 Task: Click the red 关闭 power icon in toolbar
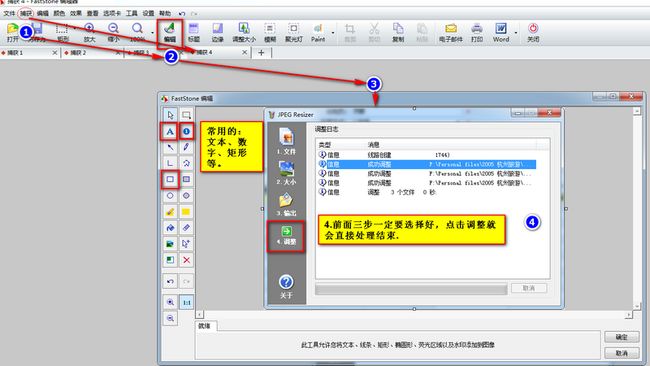(x=533, y=32)
